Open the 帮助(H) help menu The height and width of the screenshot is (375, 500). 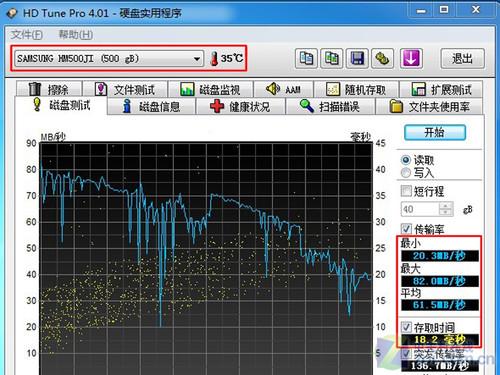click(x=76, y=34)
